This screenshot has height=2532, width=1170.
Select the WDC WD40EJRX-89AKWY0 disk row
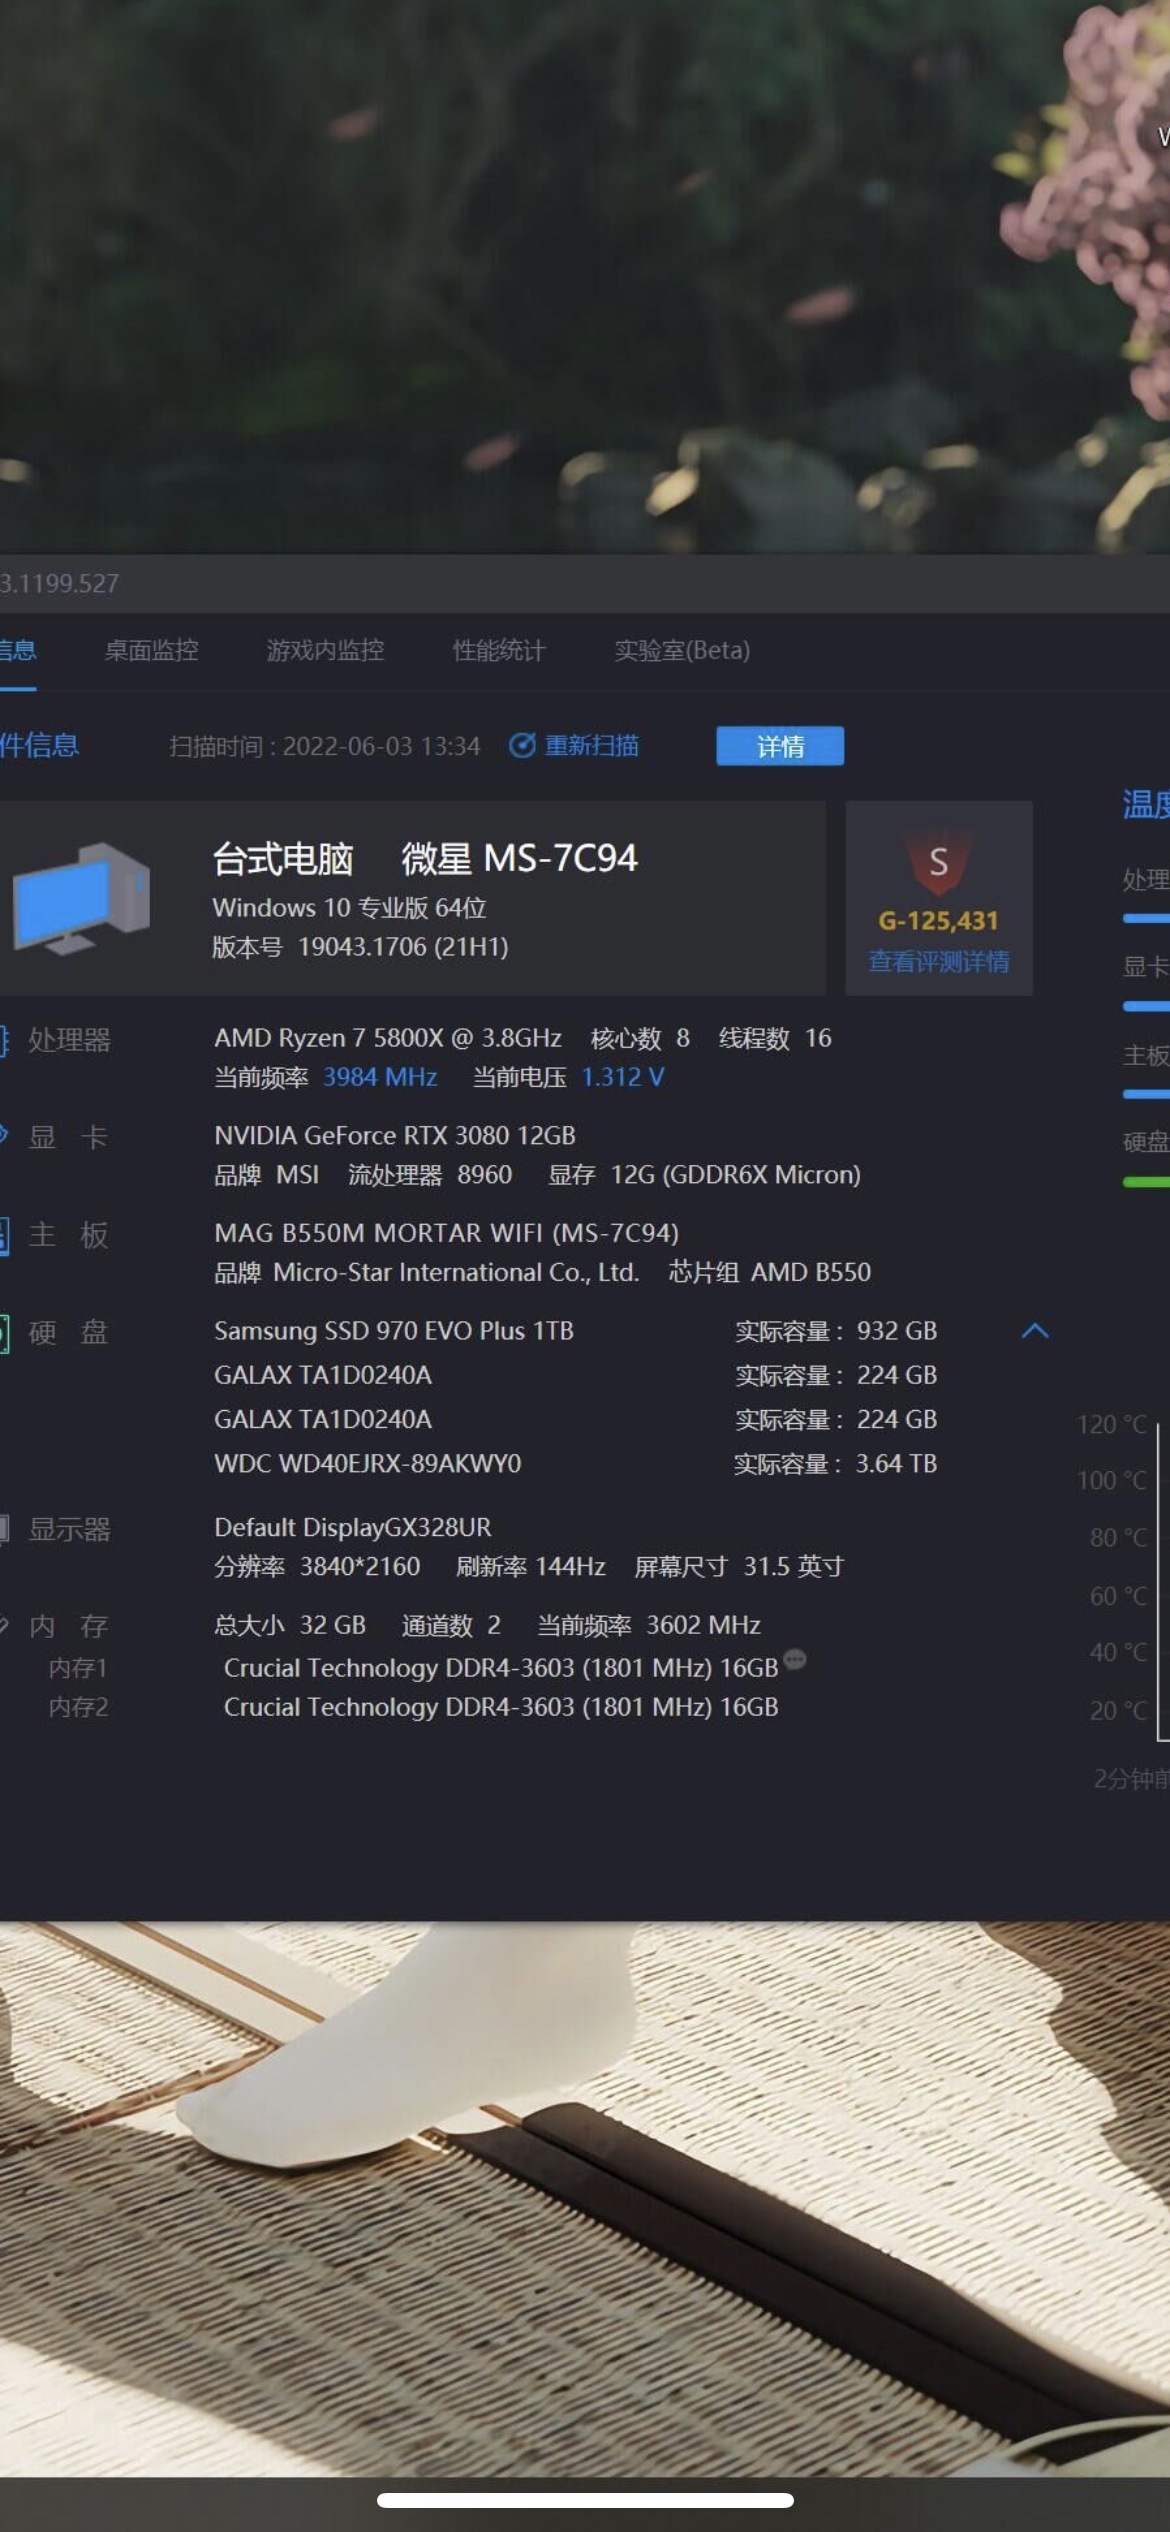(368, 1464)
